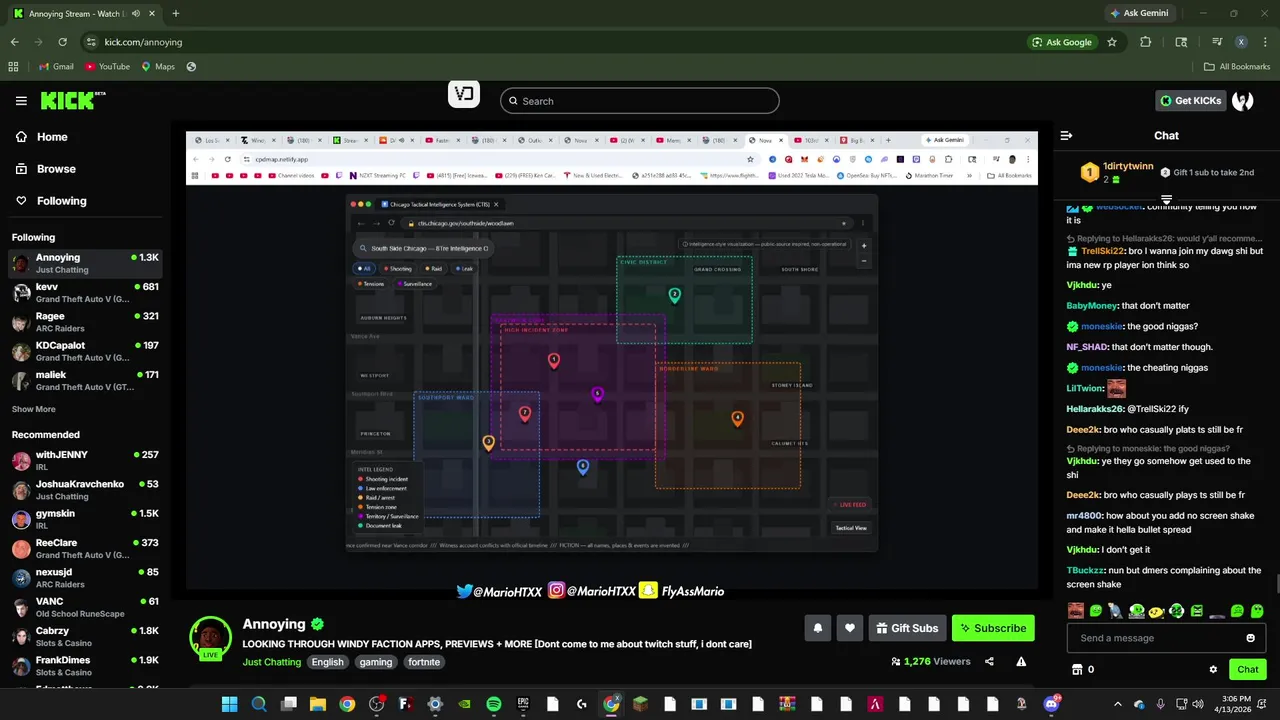Open the All Bookmarks folder
This screenshot has width=1280, height=720.
[x=1237, y=67]
